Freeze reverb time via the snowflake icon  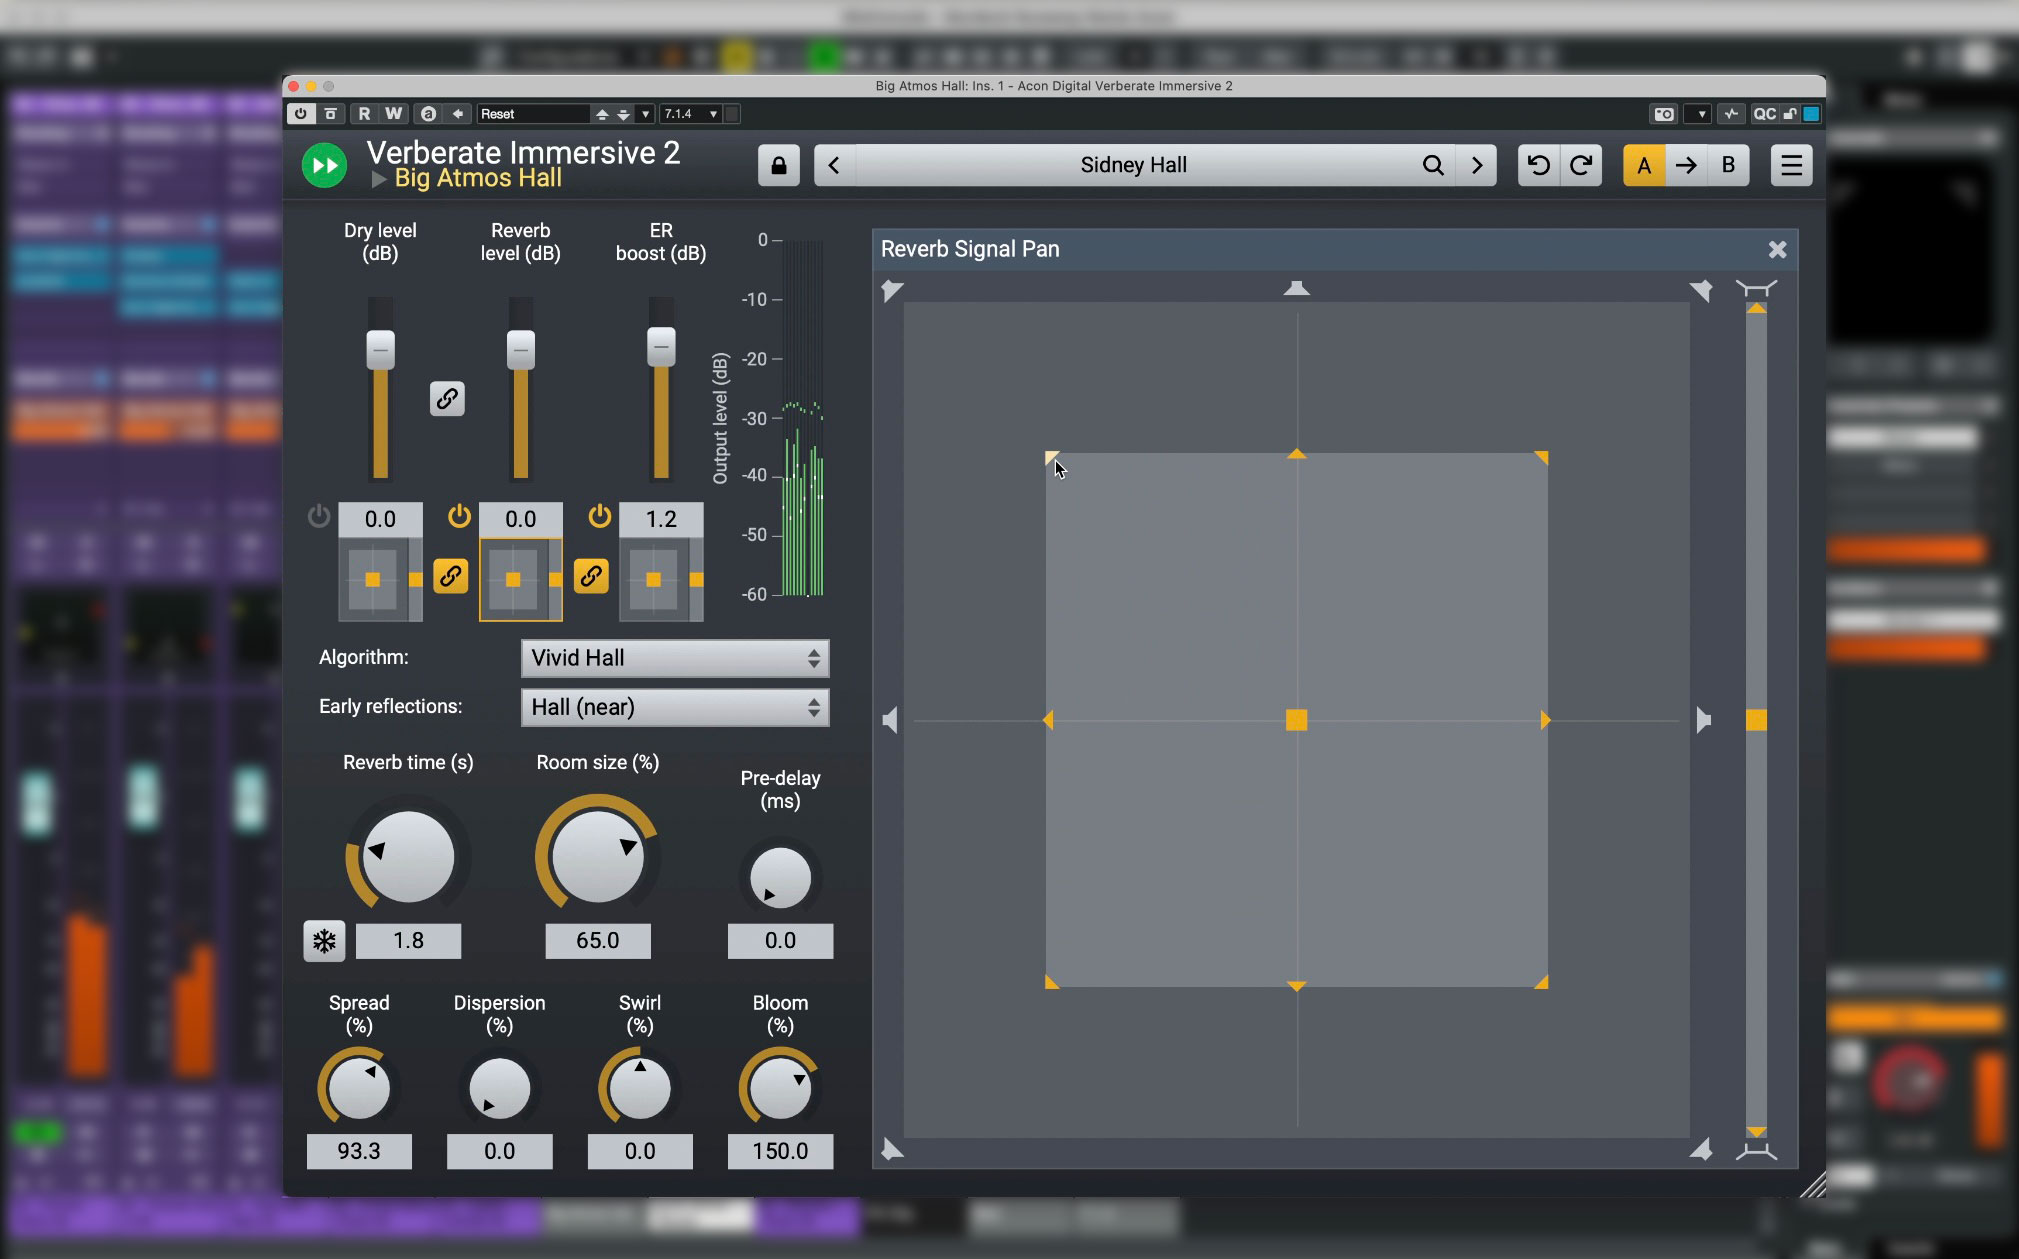[323, 940]
